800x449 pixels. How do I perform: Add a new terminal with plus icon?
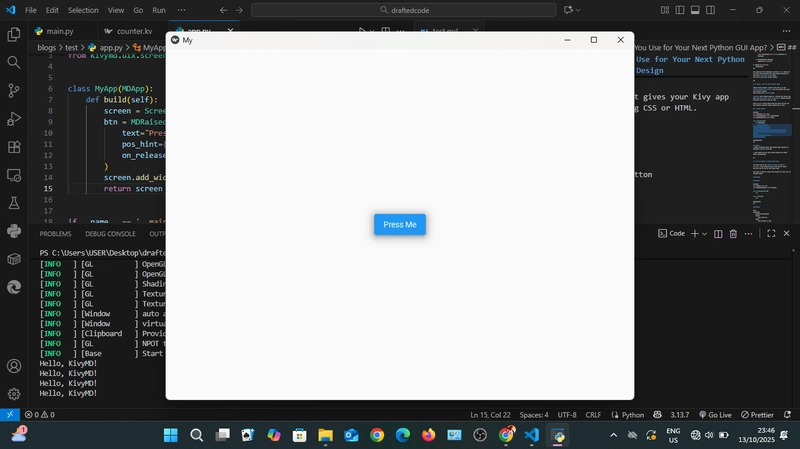point(694,234)
